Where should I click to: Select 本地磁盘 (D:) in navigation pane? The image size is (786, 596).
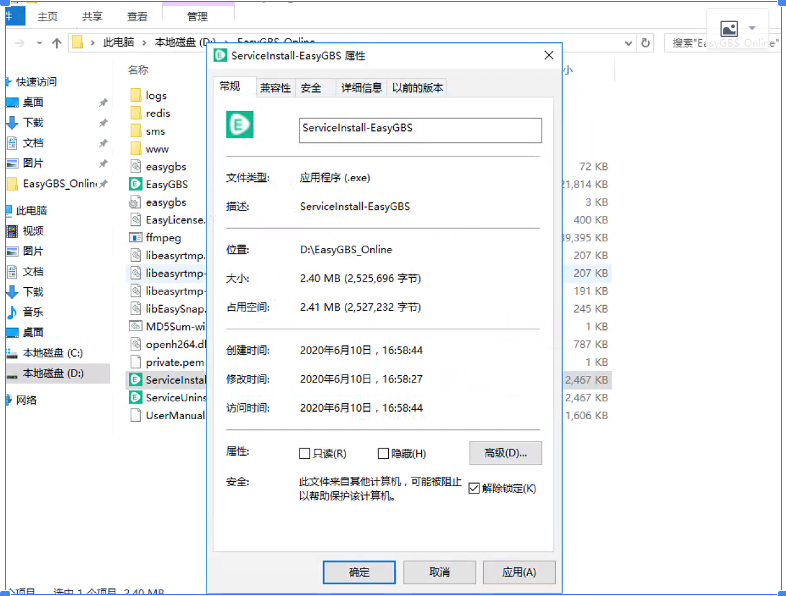(53, 373)
